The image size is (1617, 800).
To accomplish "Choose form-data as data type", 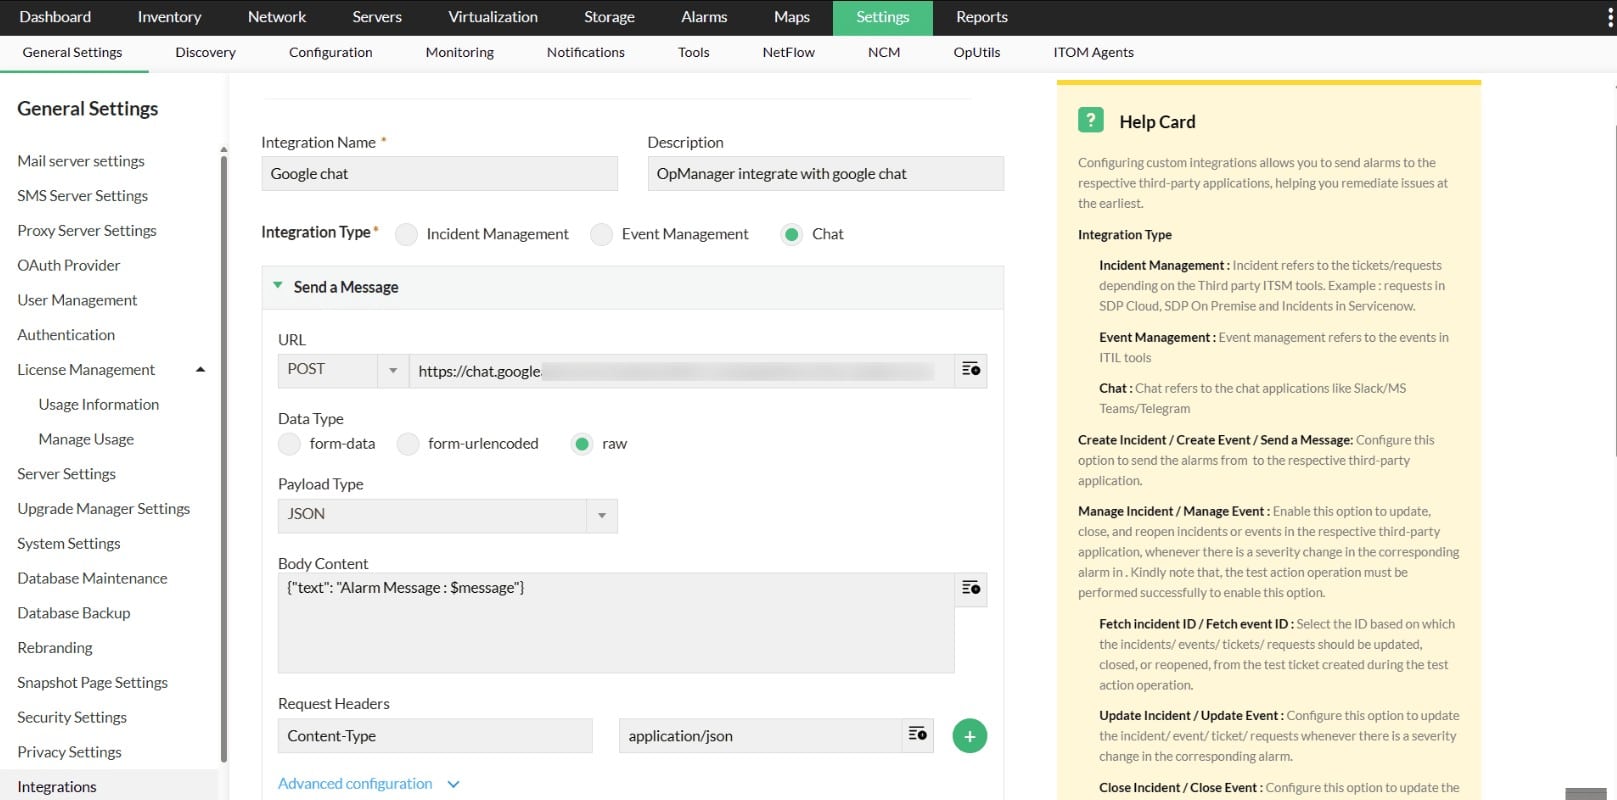I will pyautogui.click(x=289, y=444).
